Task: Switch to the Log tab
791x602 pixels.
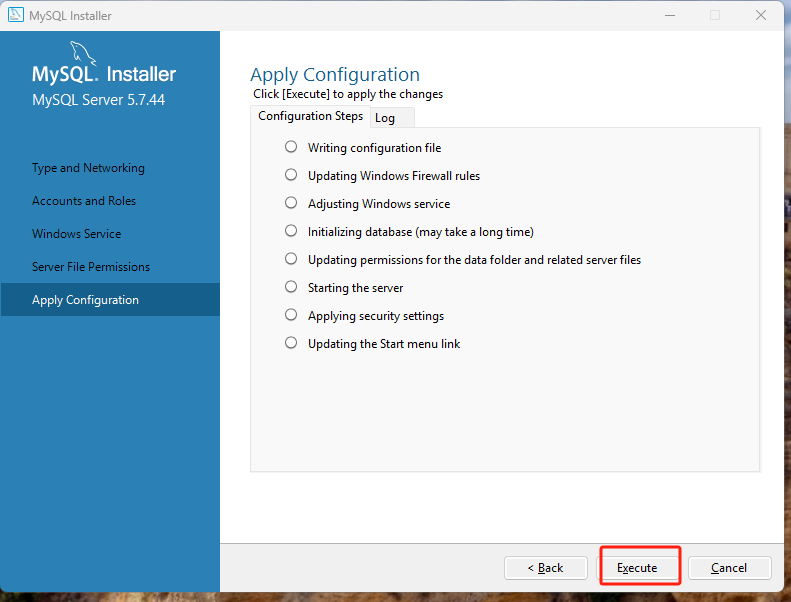Action: (x=385, y=118)
